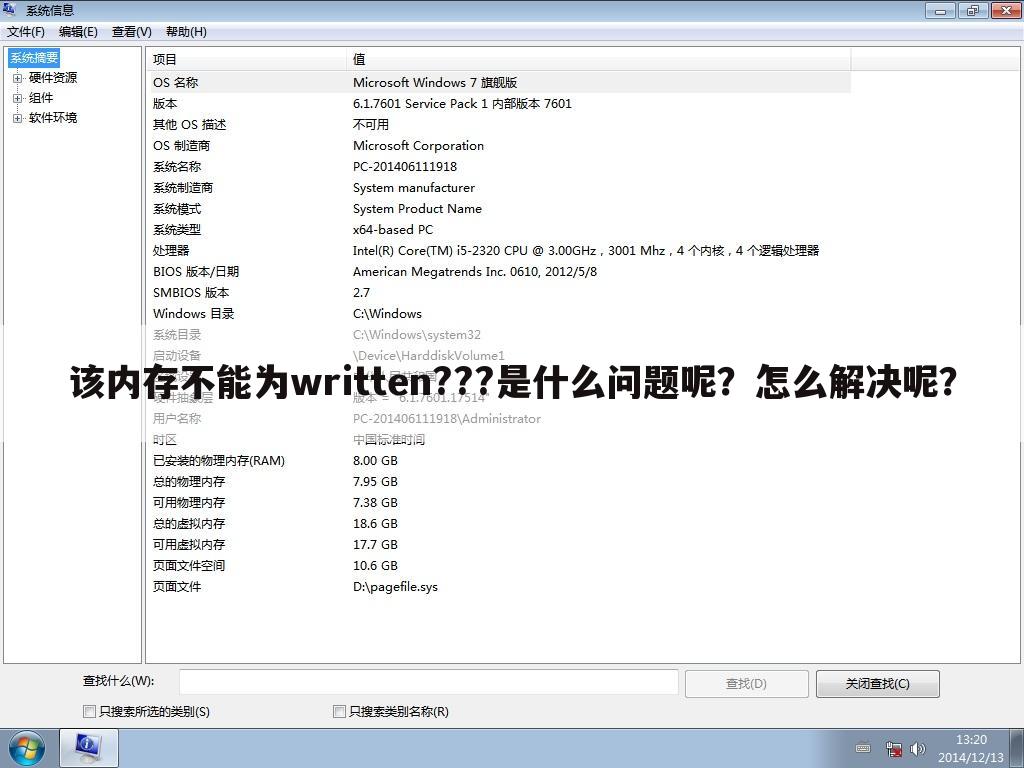Open the 查看(V) menu

131,31
